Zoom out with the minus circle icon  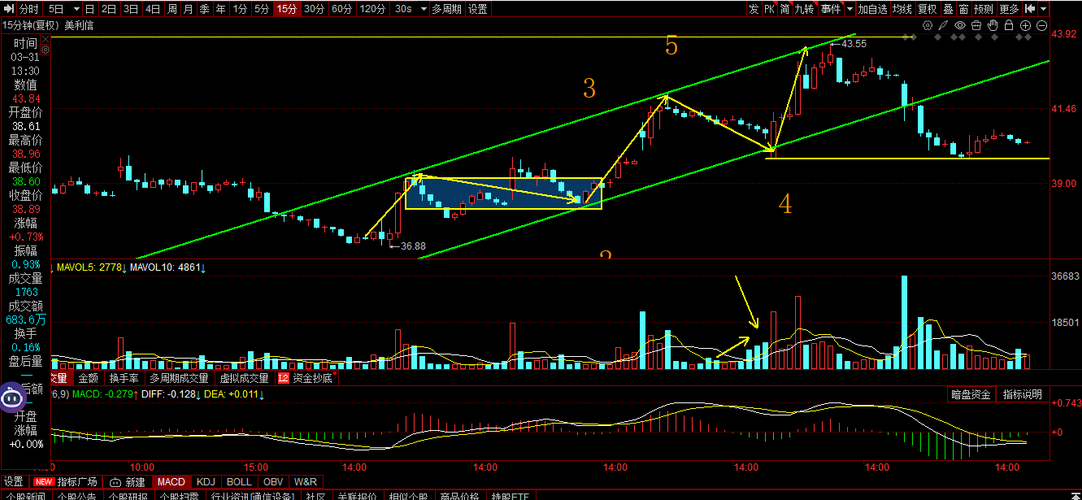1042,26
